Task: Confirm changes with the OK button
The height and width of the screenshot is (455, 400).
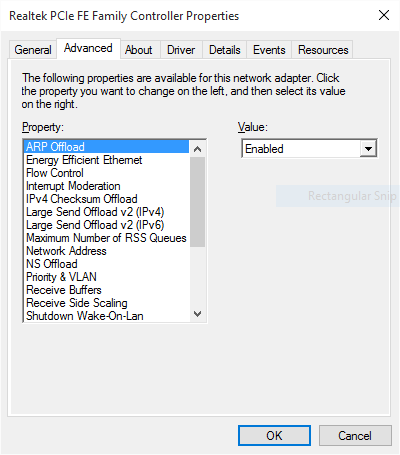Action: coord(274,435)
